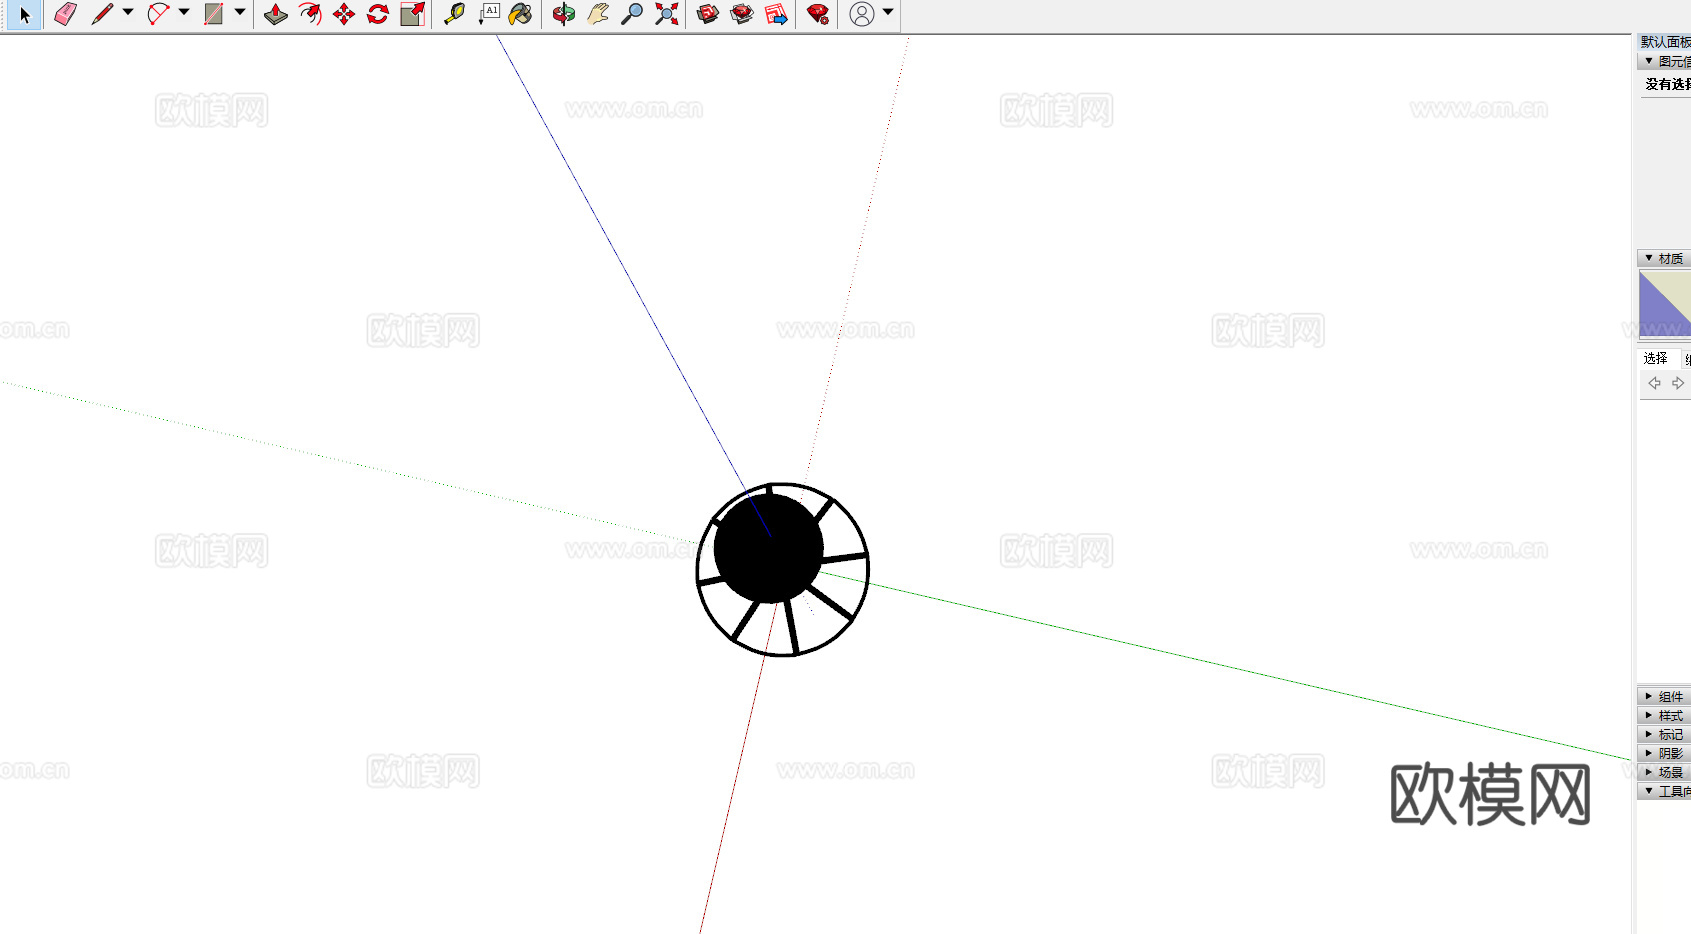Activate the Zoom magnifier tool

click(x=632, y=14)
